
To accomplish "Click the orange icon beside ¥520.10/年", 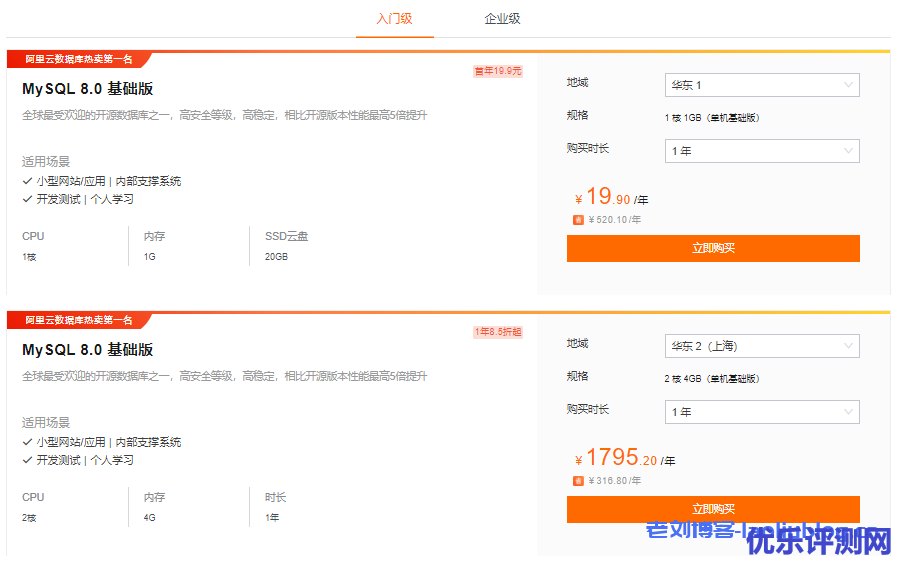I will (578, 220).
